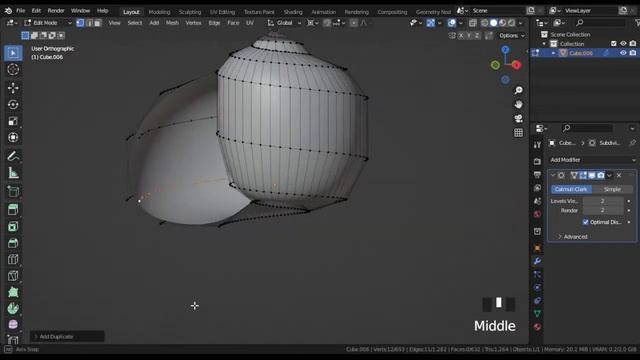Expand Cube.006 tree item

click(x=553, y=53)
